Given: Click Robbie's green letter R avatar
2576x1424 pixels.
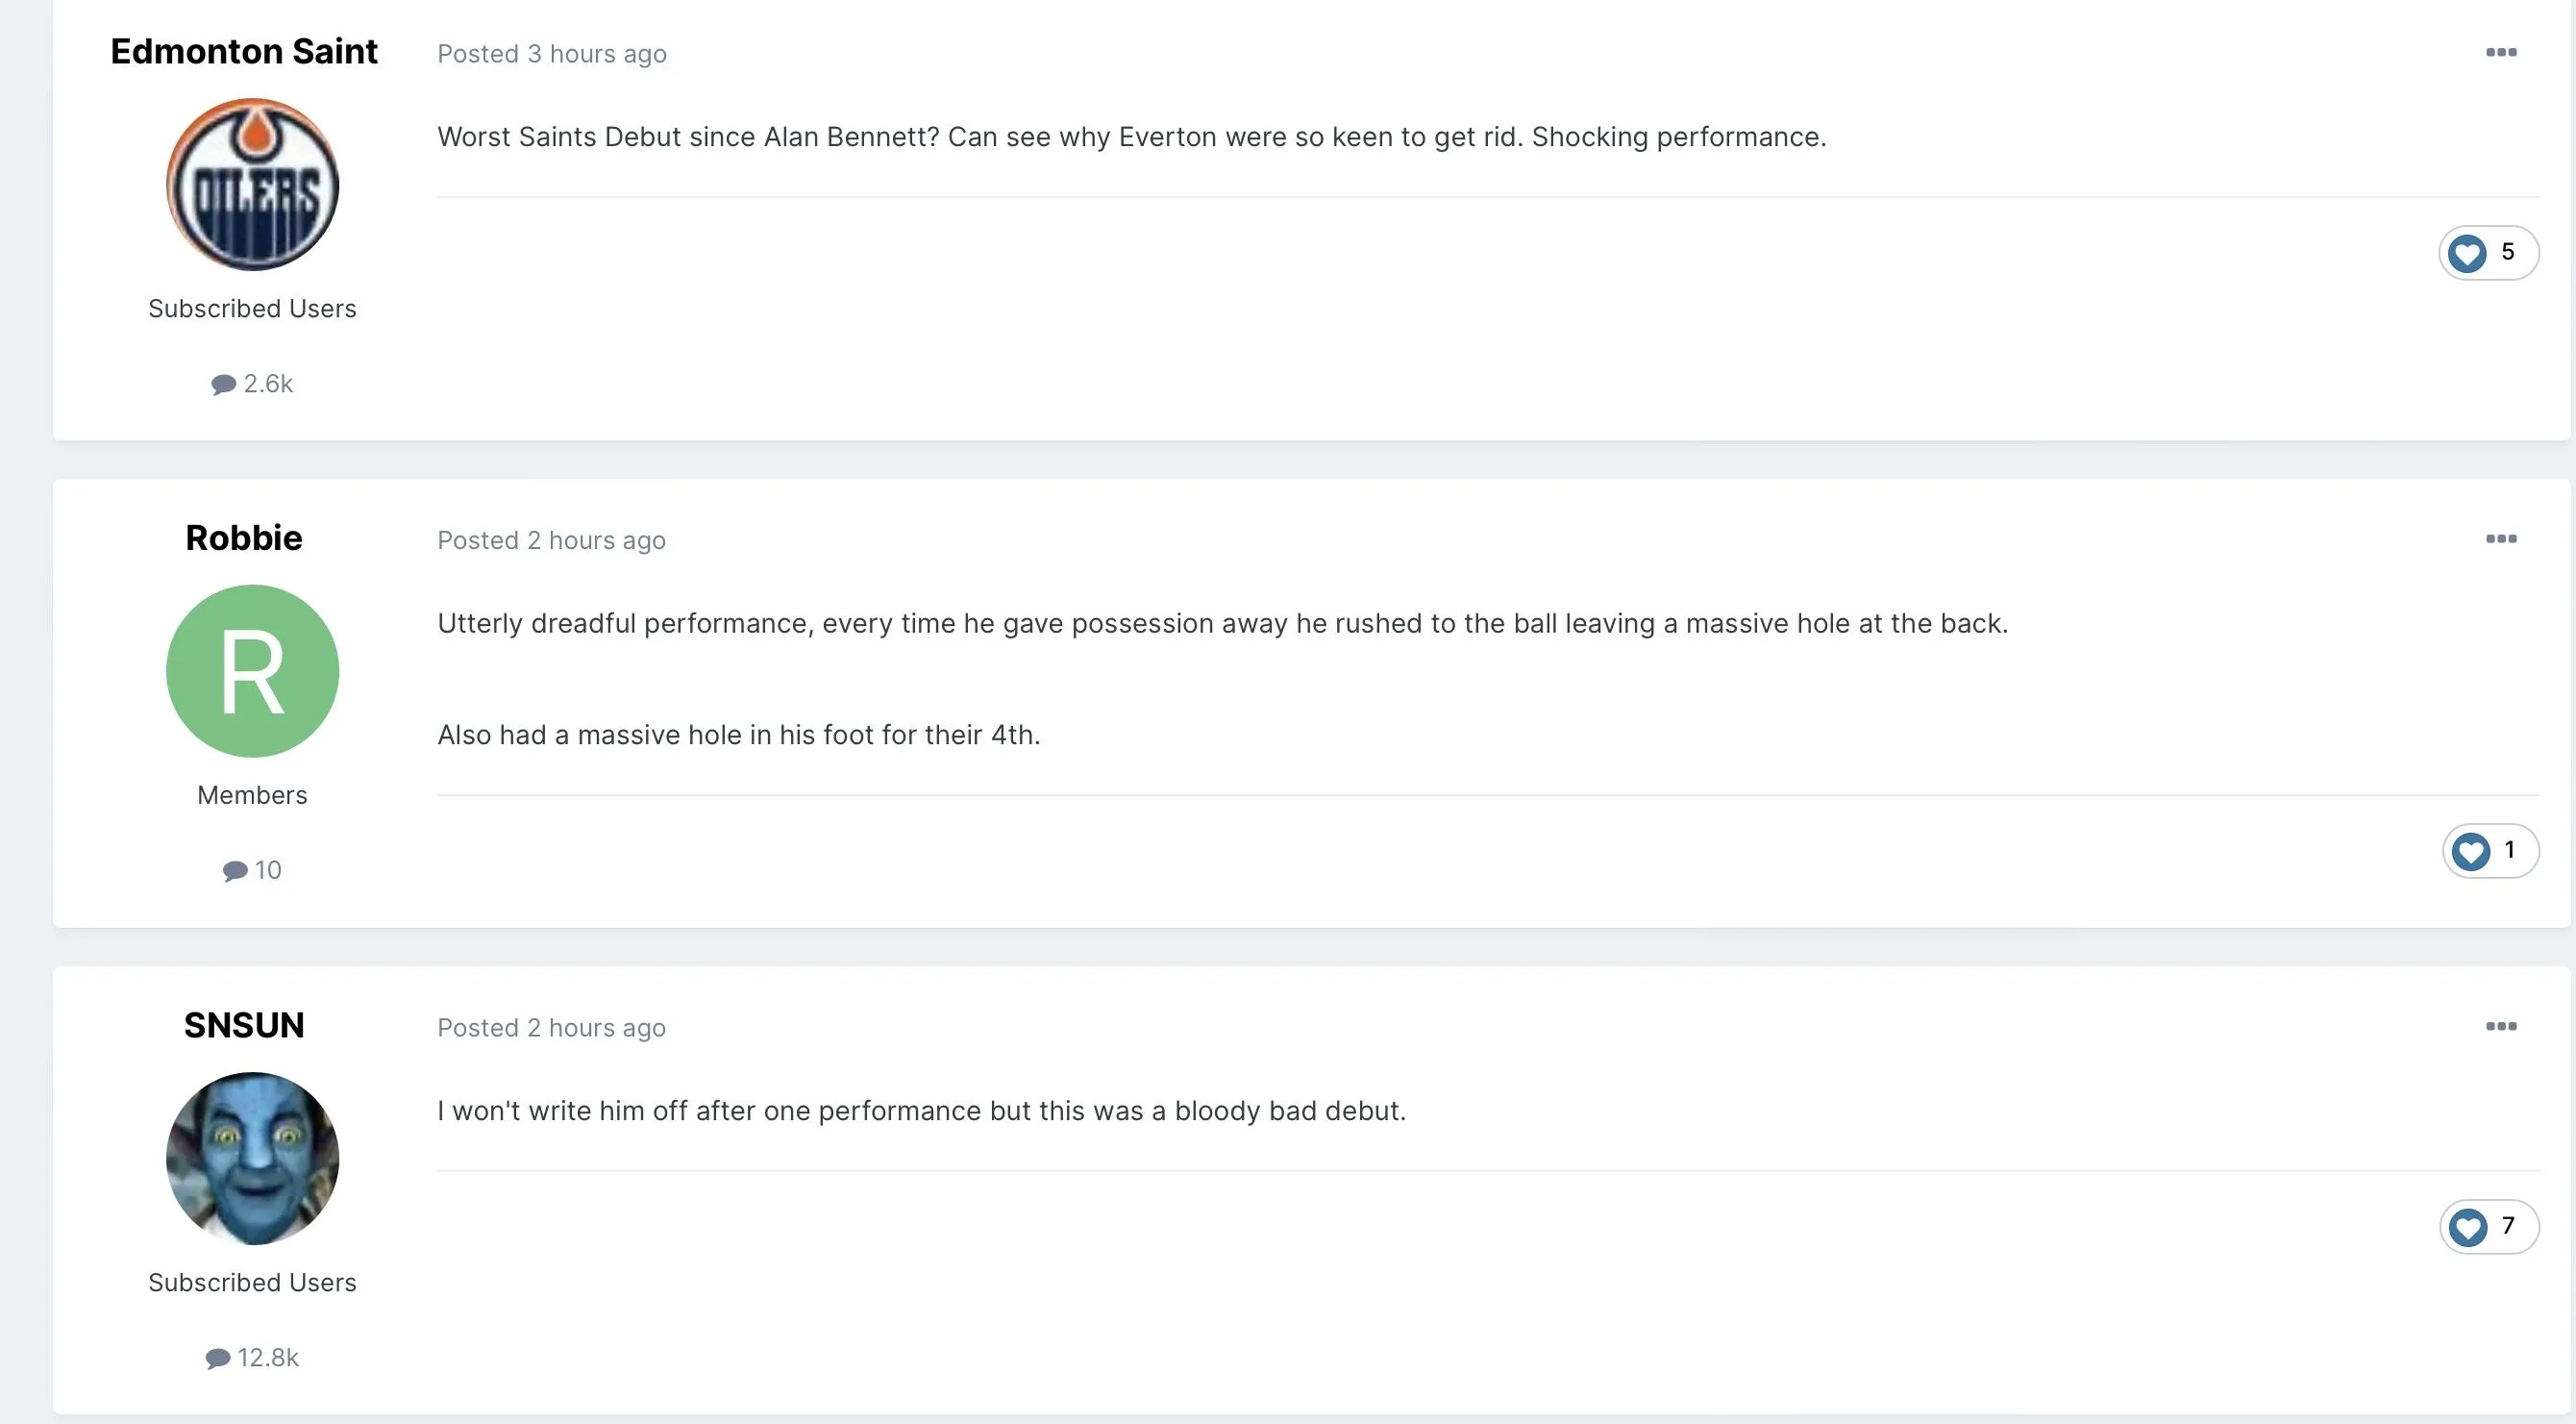Looking at the screenshot, I should [252, 671].
